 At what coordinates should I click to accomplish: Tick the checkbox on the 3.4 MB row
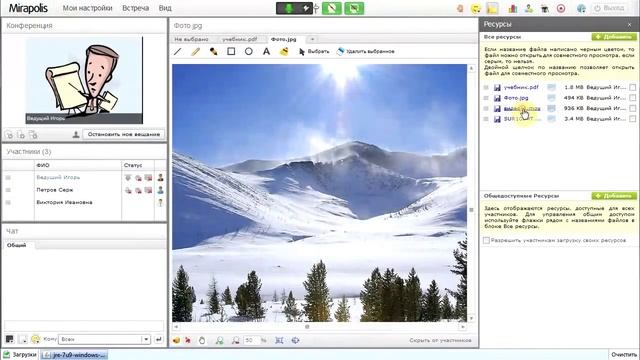click(x=632, y=119)
